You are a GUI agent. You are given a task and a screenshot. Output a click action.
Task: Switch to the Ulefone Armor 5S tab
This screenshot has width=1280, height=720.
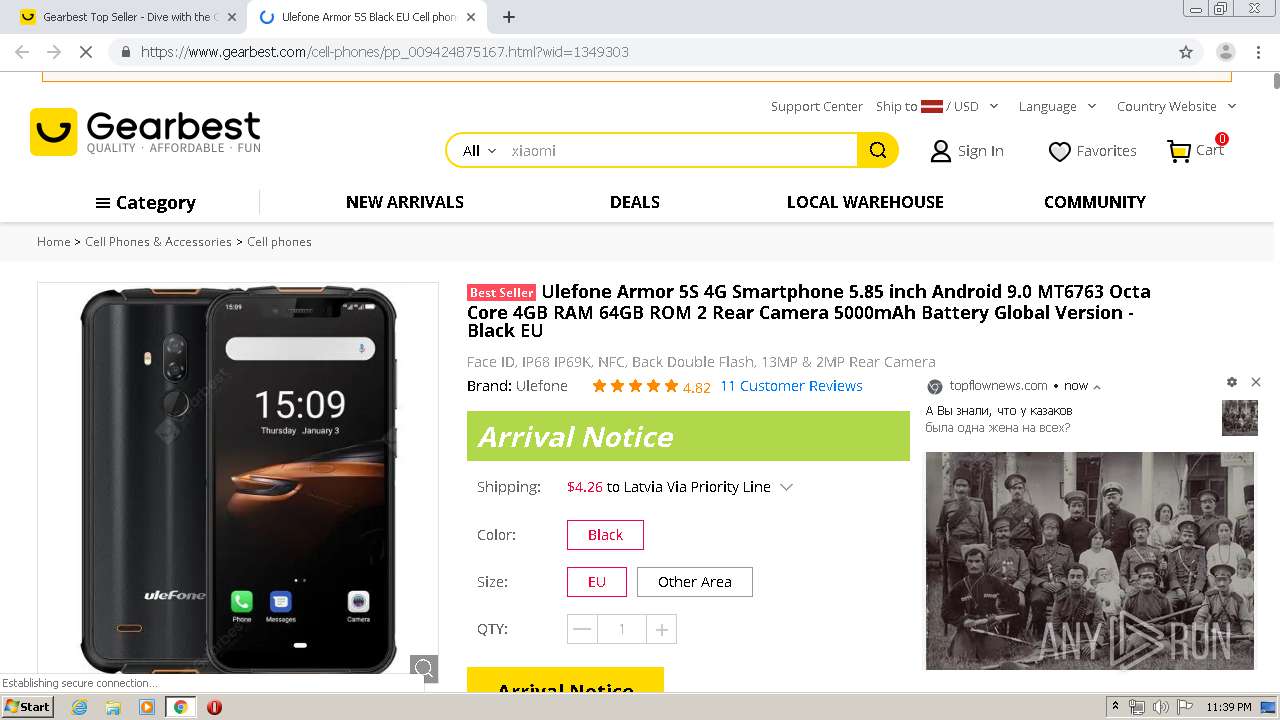[x=366, y=17]
